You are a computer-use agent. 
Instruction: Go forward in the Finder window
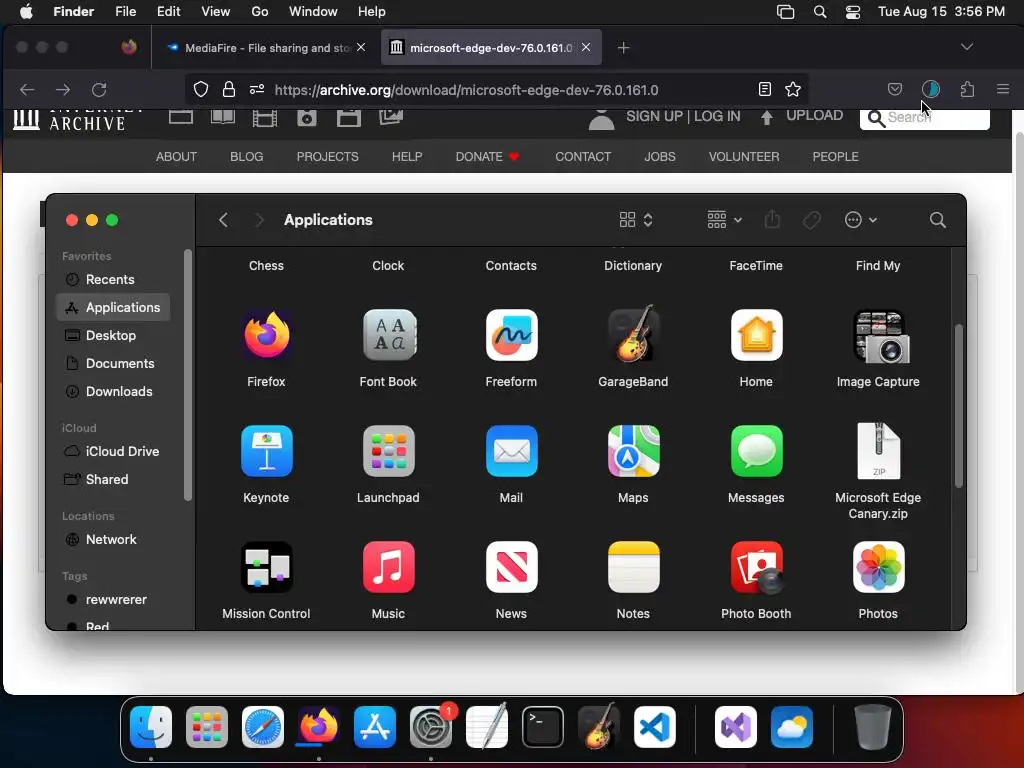pyautogui.click(x=259, y=220)
